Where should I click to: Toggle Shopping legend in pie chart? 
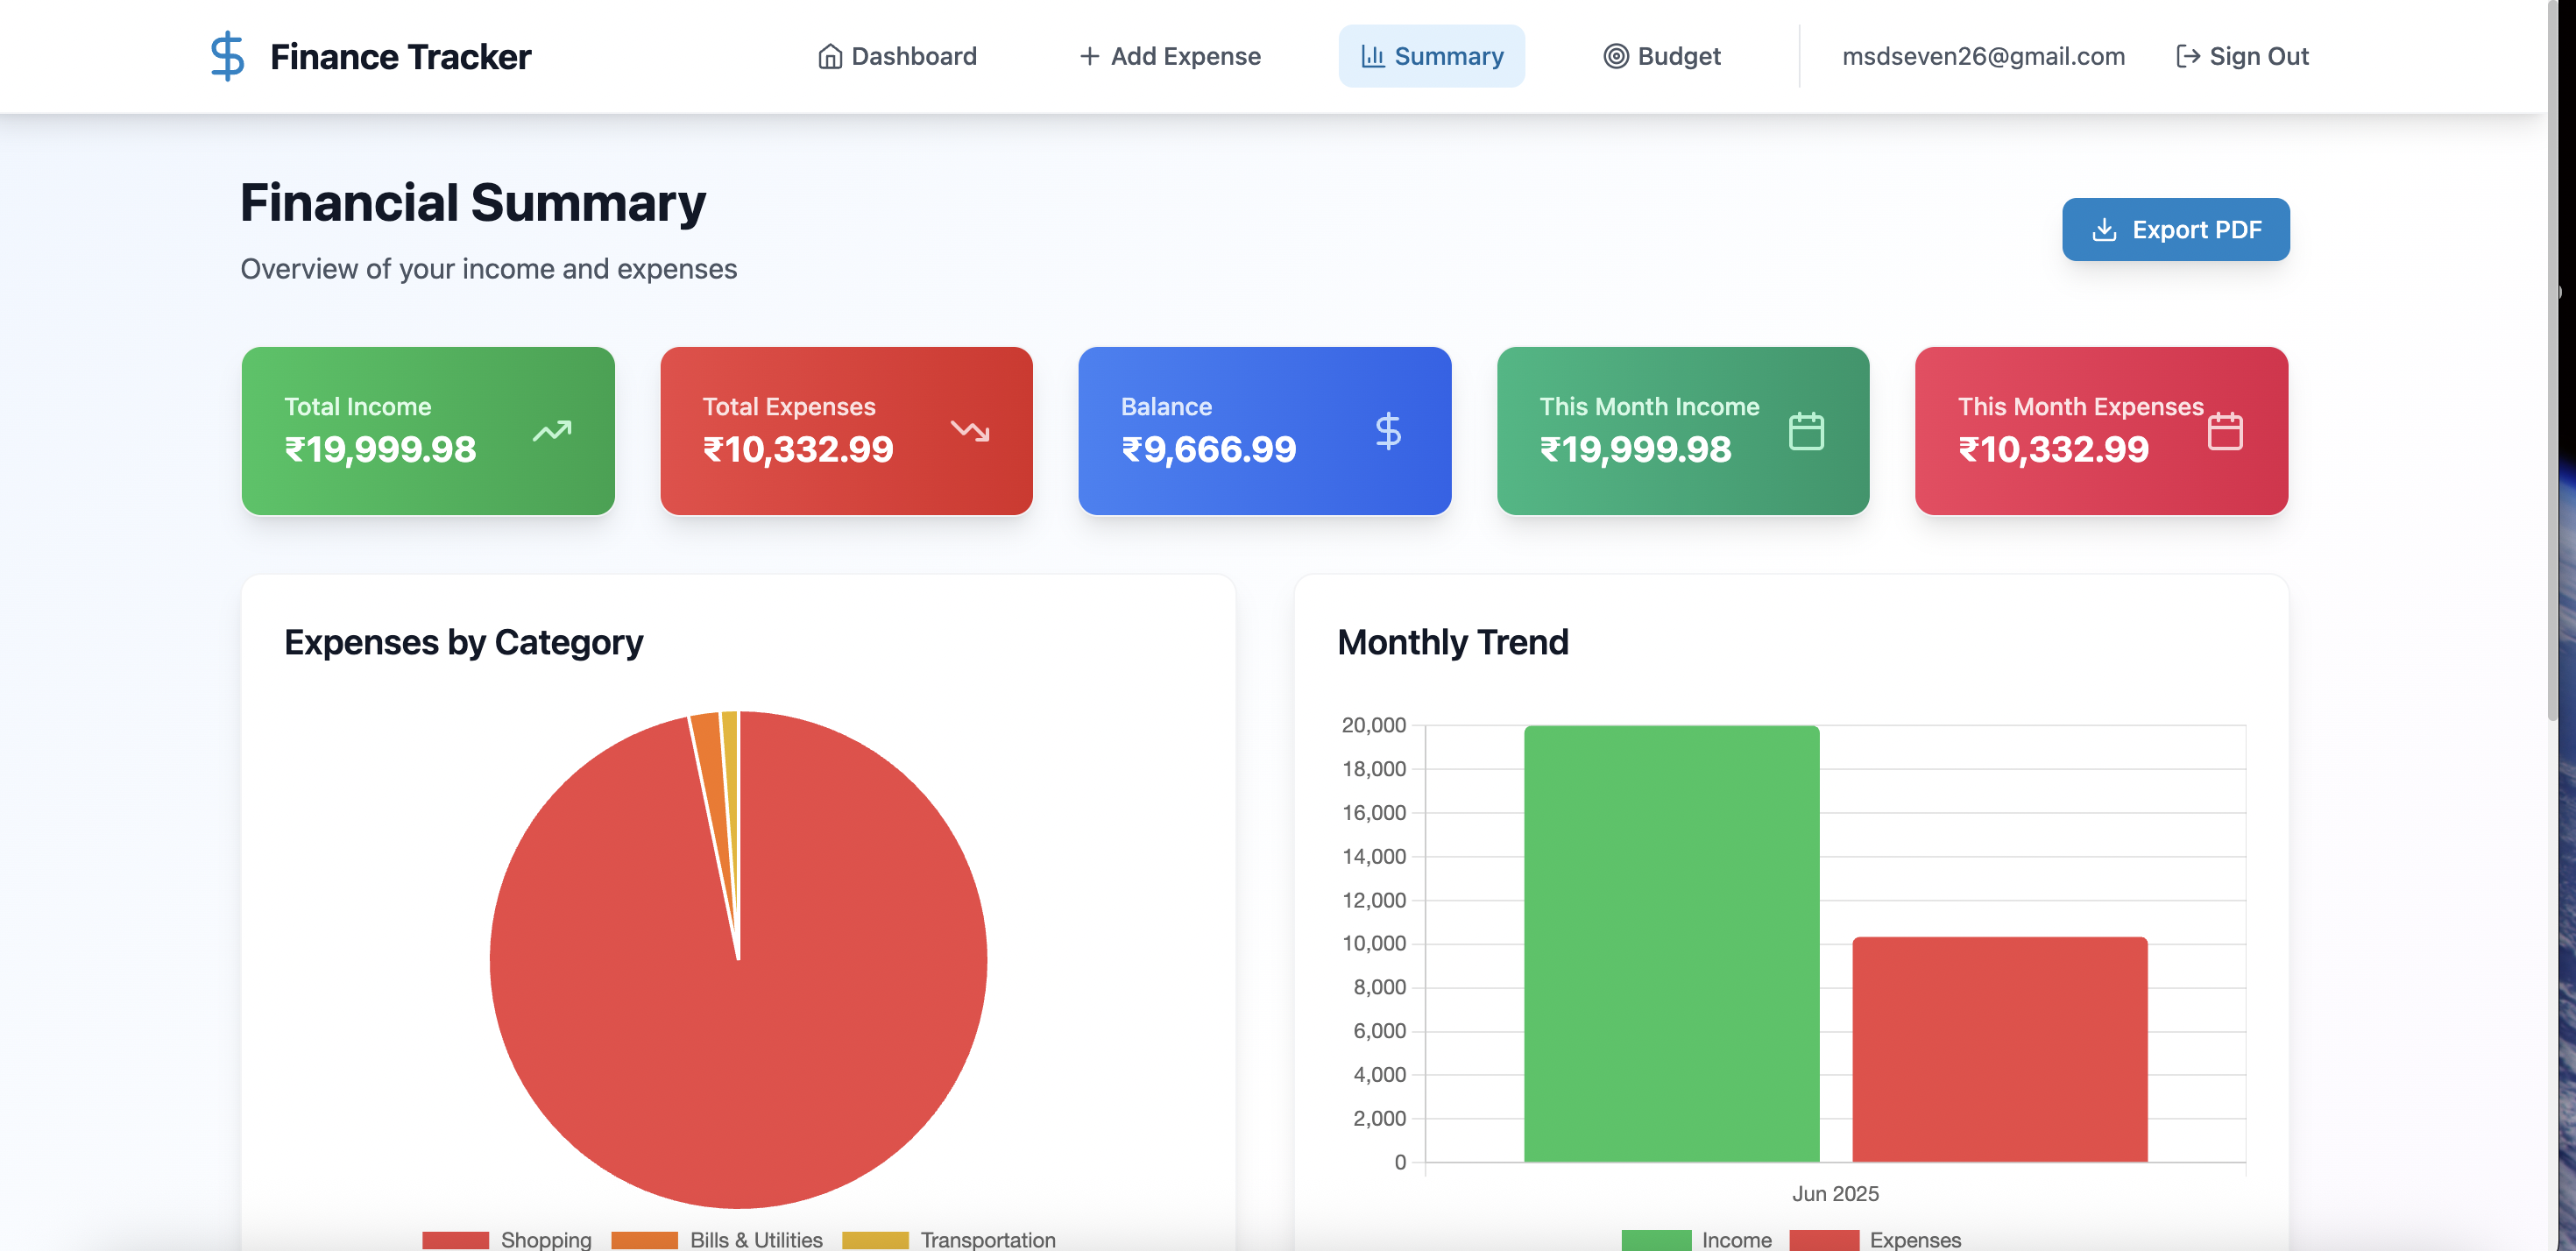(507, 1239)
